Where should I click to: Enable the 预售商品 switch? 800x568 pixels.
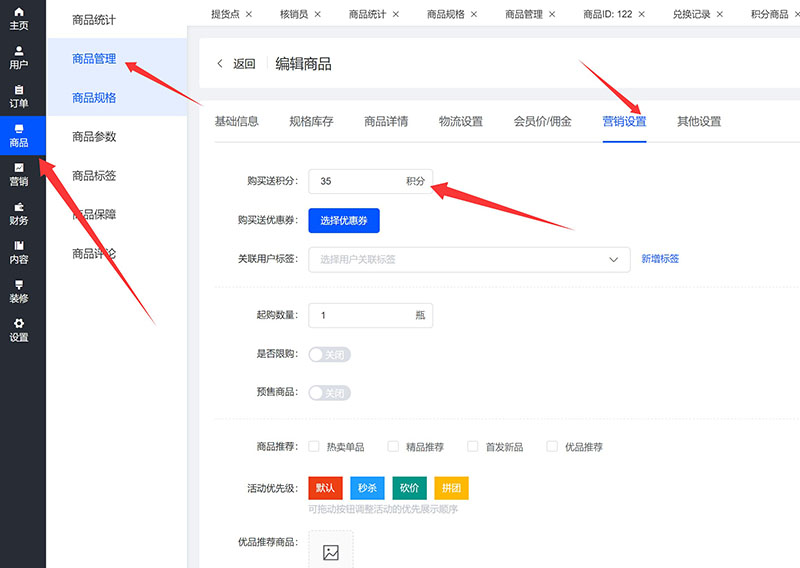pyautogui.click(x=330, y=393)
